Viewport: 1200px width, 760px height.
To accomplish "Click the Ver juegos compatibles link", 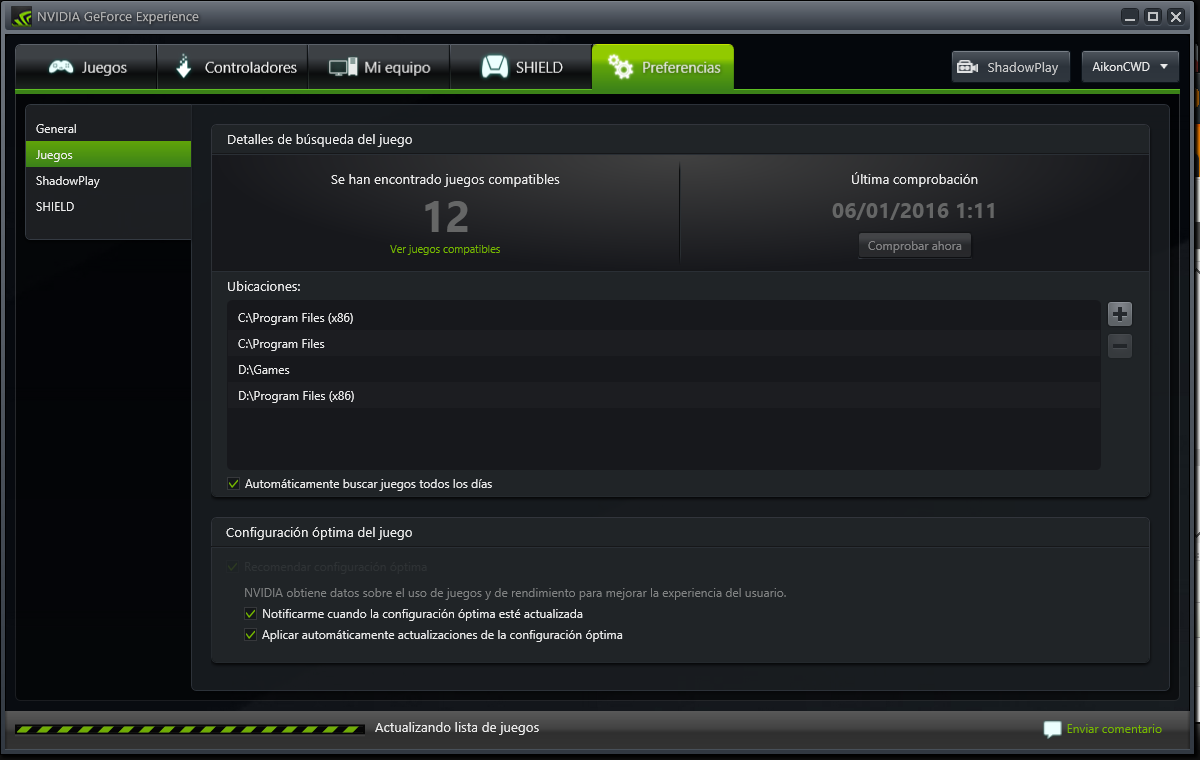I will (x=445, y=249).
